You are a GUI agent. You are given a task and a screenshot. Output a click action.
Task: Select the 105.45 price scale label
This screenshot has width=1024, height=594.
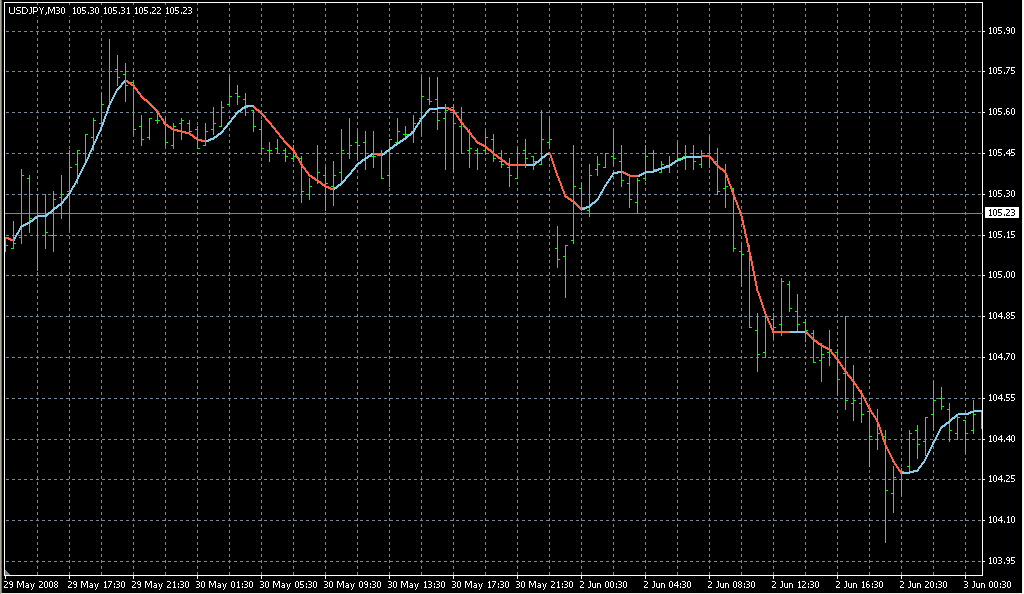[1002, 153]
